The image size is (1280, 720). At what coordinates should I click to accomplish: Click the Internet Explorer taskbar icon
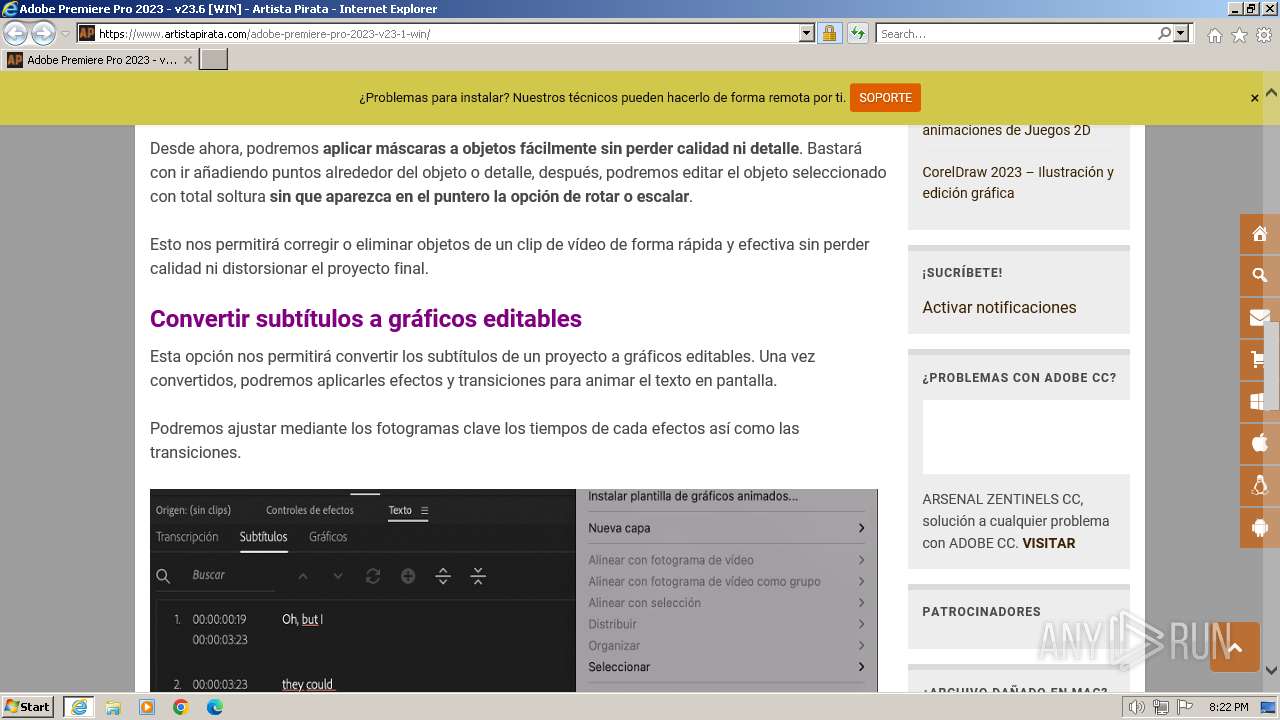click(x=78, y=707)
